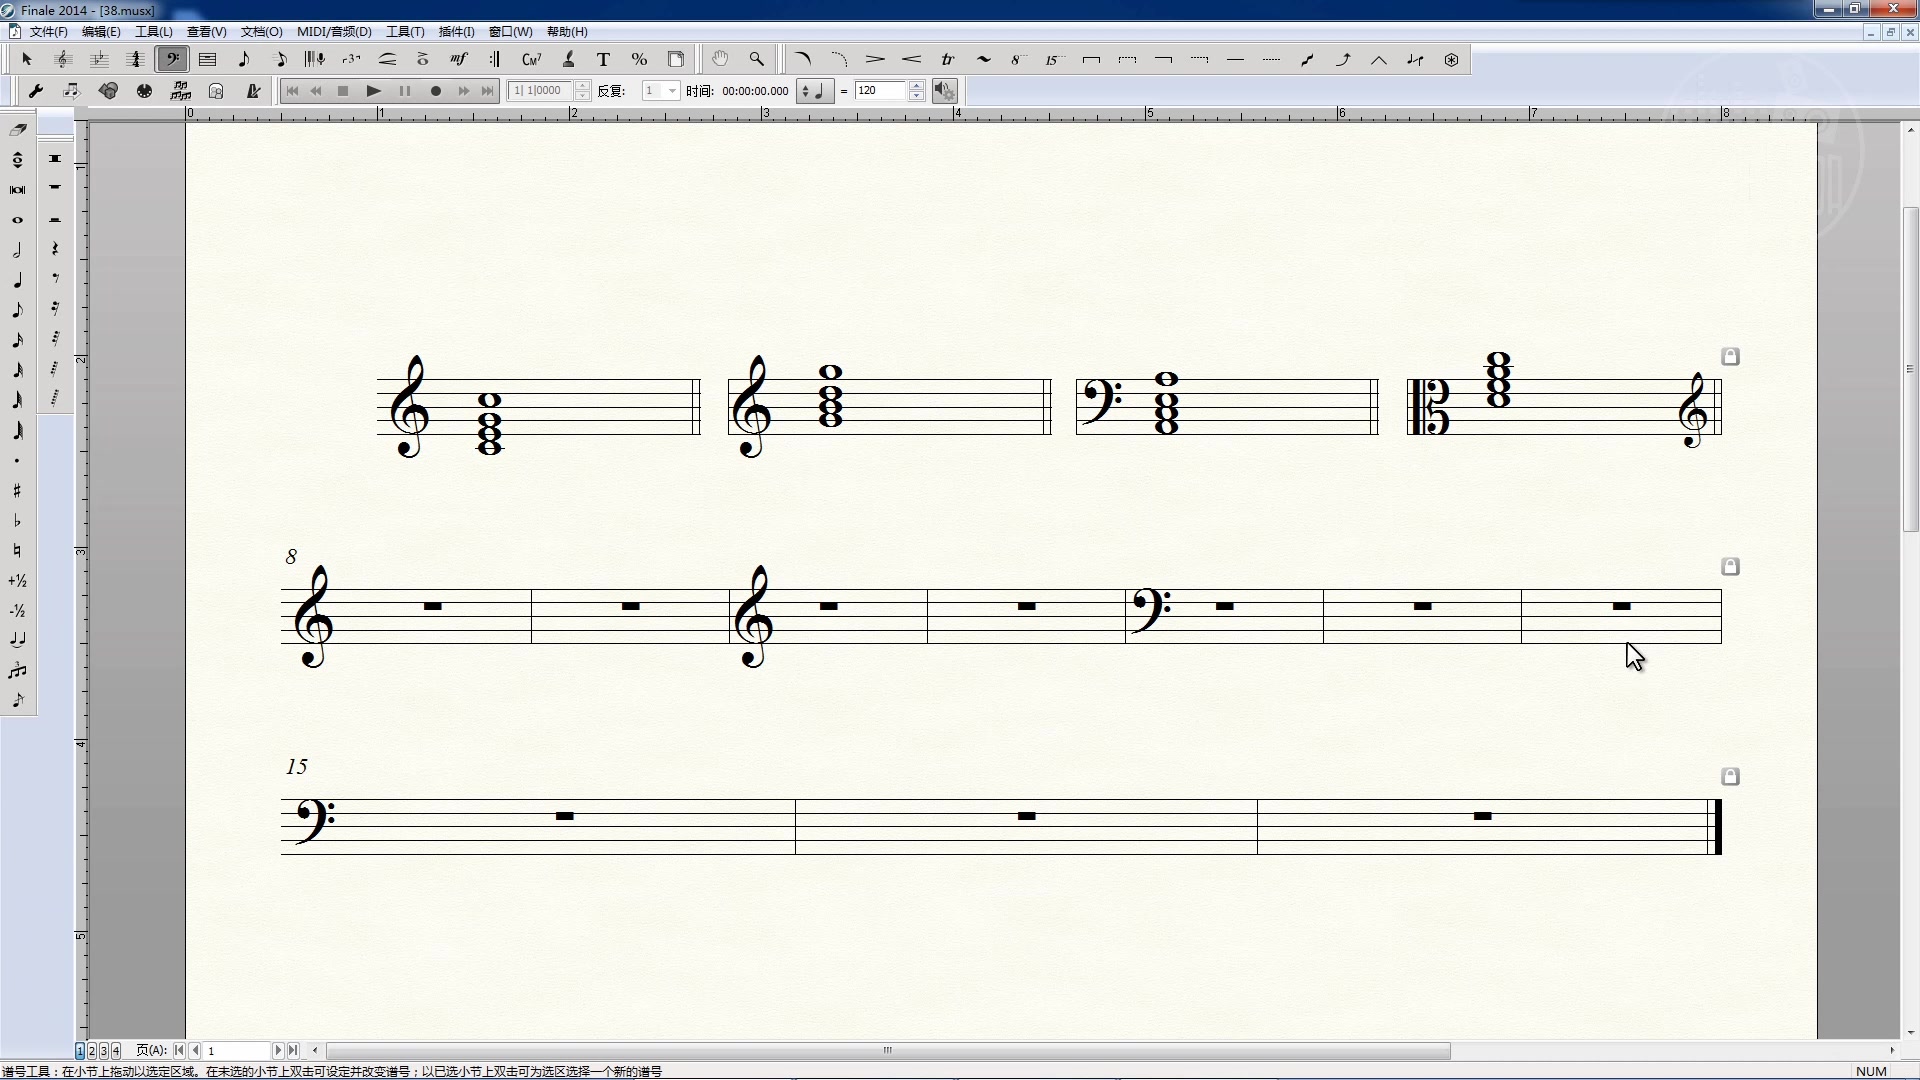The image size is (1920, 1080).
Task: Increase tempo using stepper up arrow
Action: 916,86
